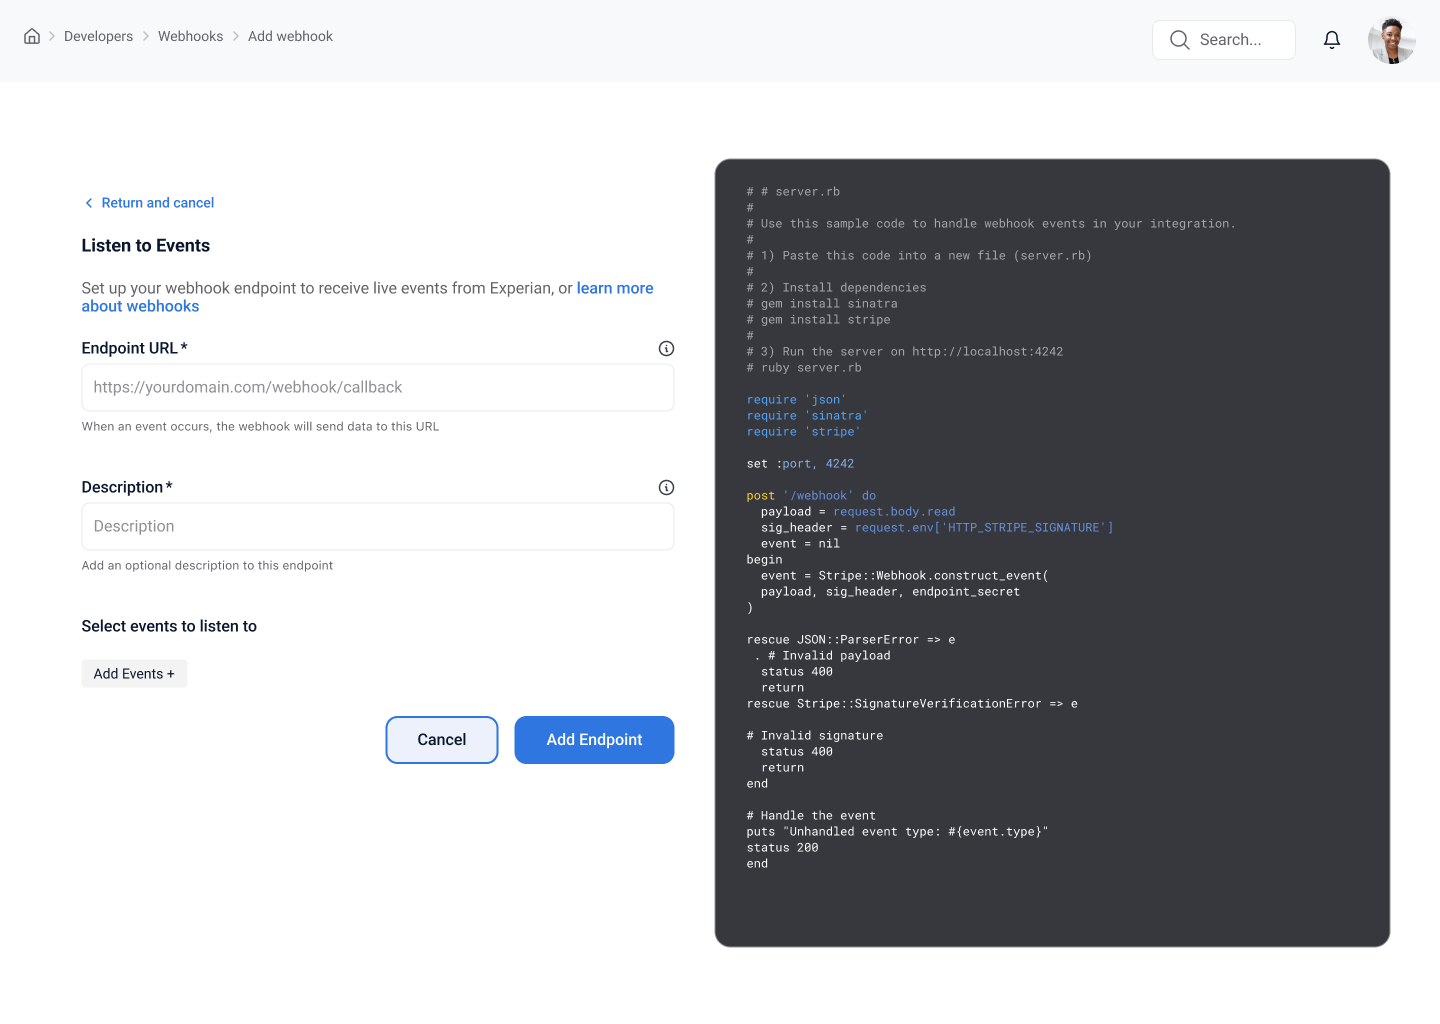
Task: Click the 'gem install stripe' comment line
Action: pos(818,320)
